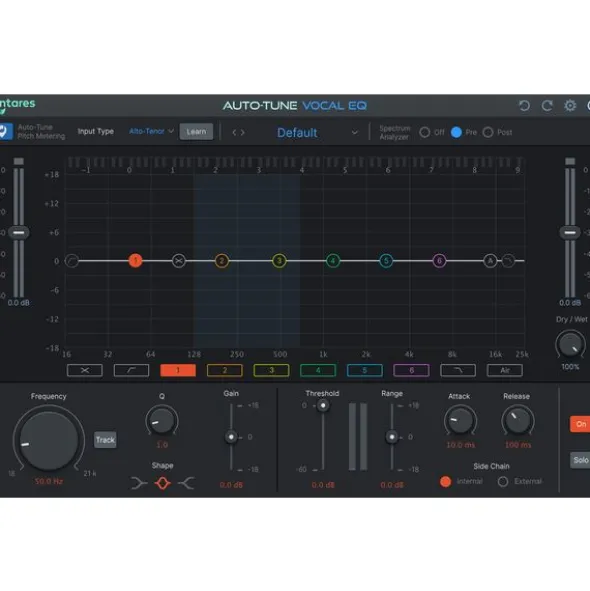Select band 5 tab
The width and height of the screenshot is (590, 591).
coord(365,370)
